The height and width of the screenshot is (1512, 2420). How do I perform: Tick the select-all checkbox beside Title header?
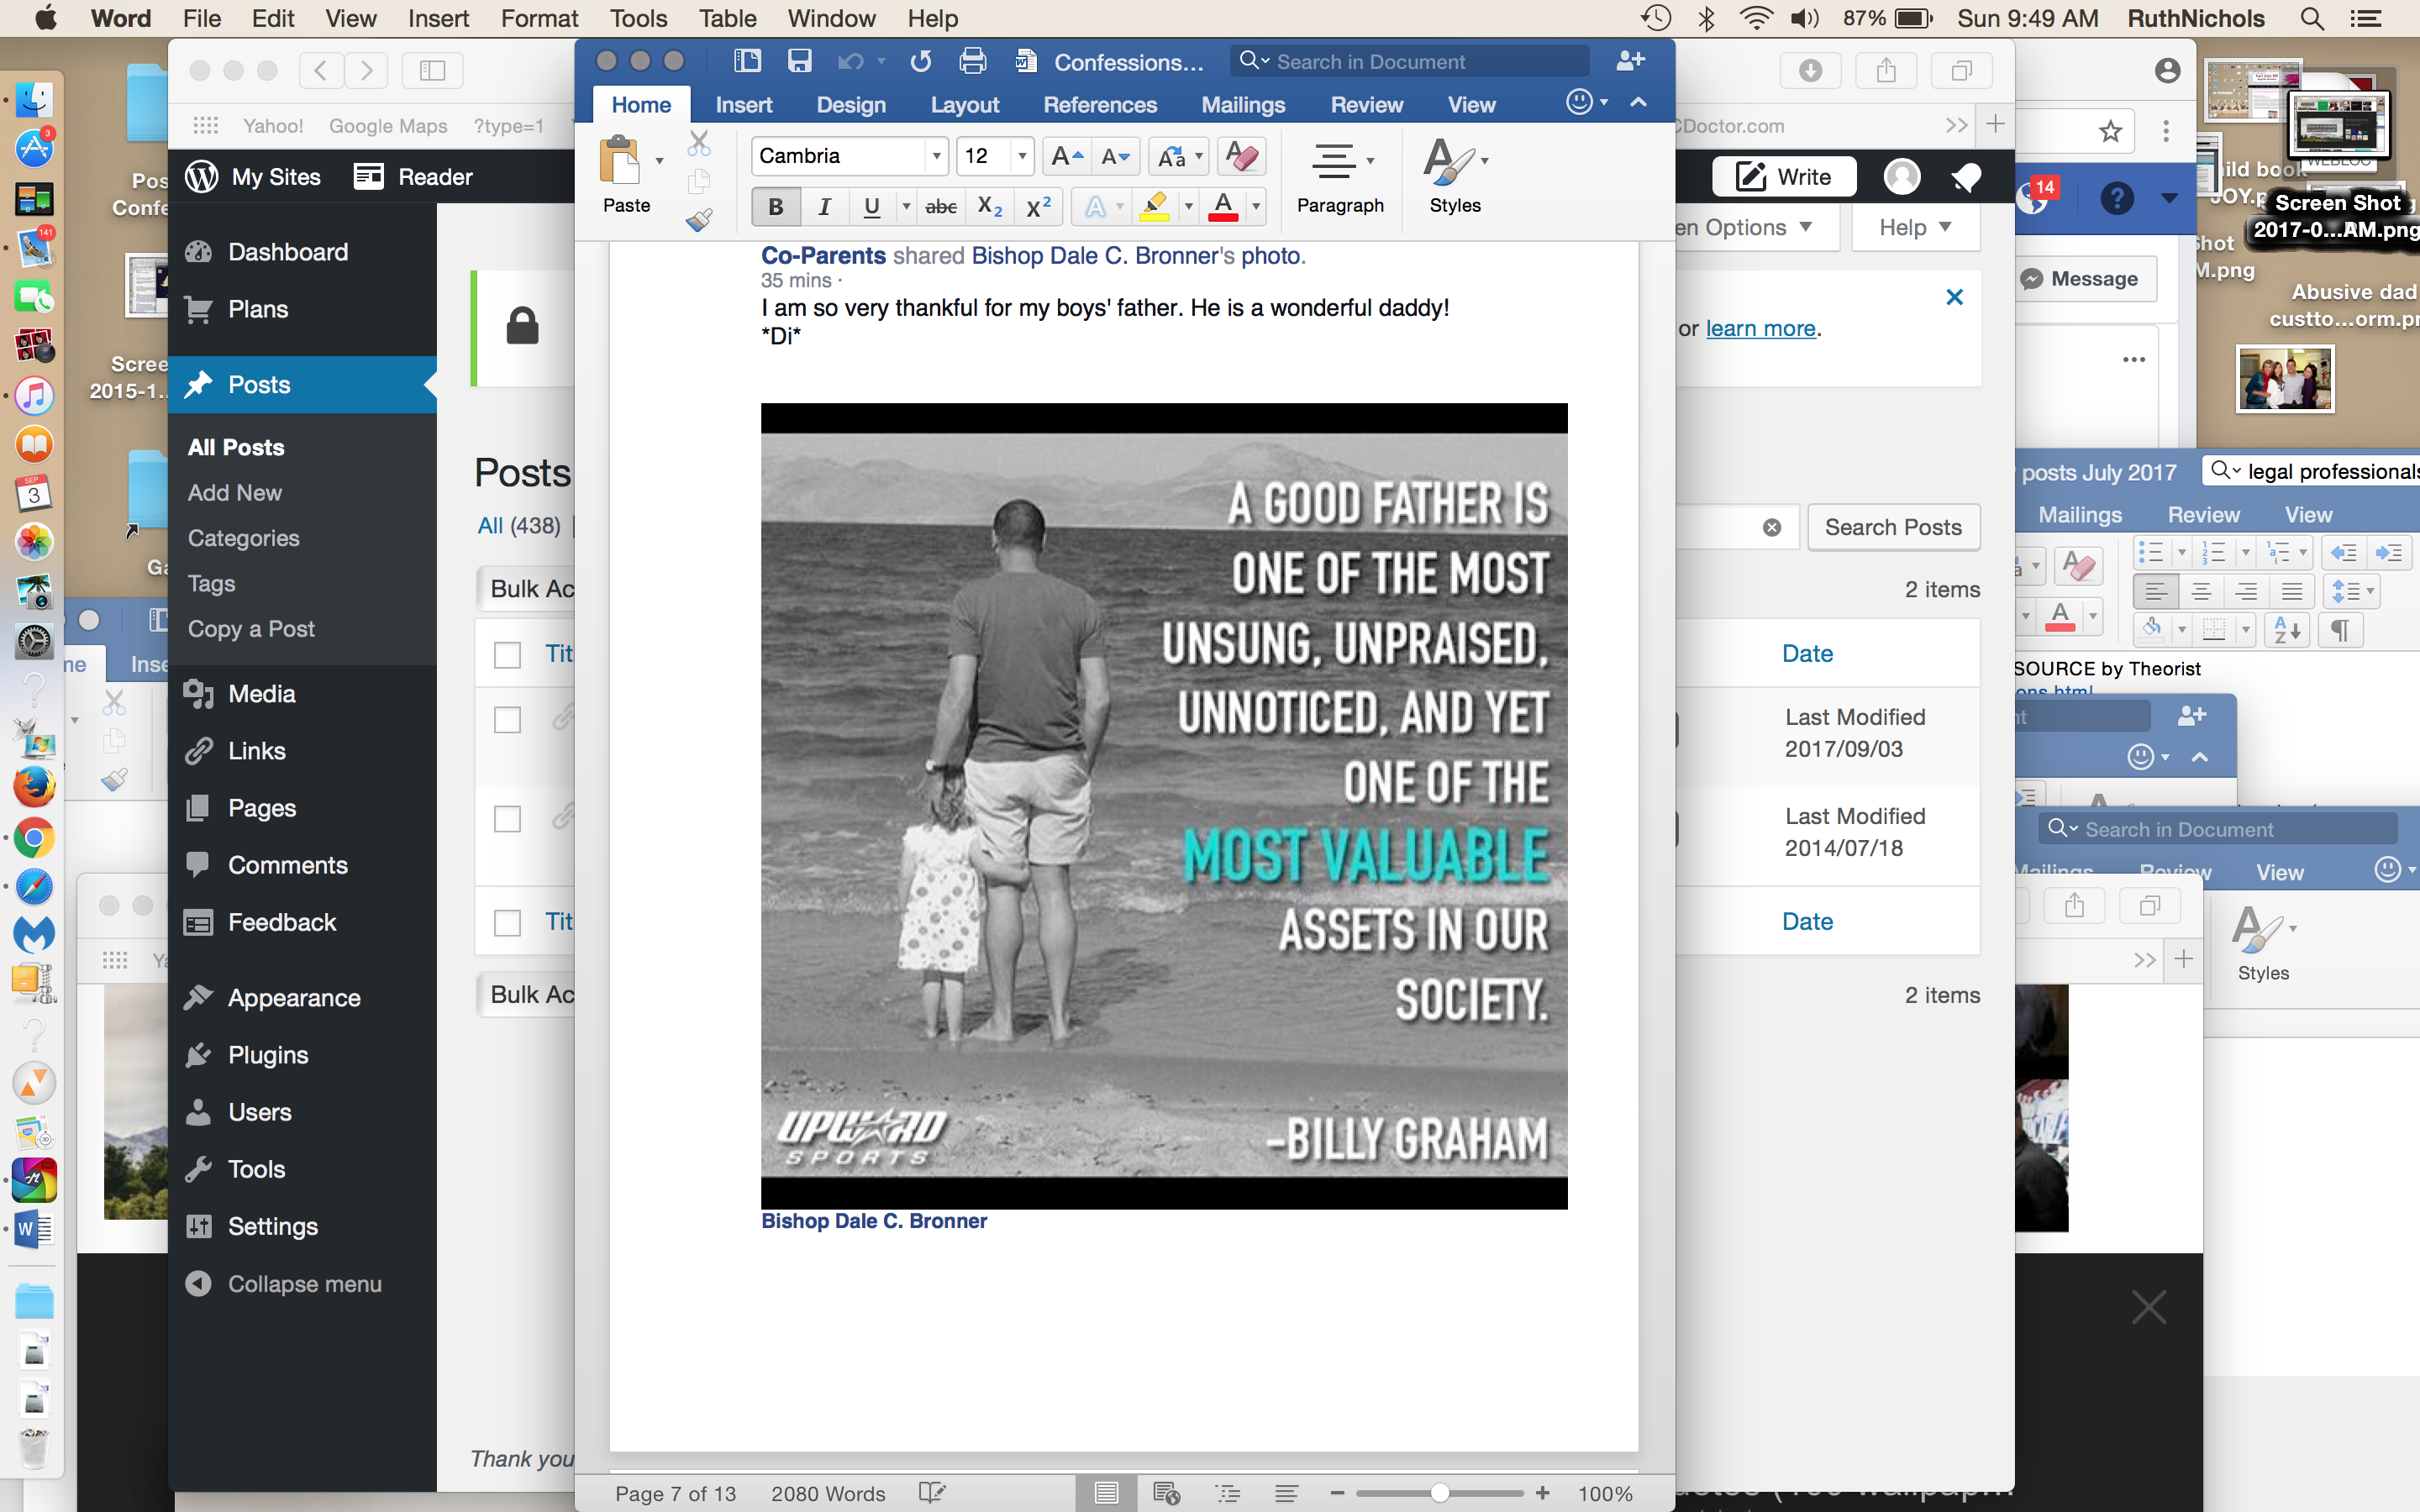click(508, 655)
